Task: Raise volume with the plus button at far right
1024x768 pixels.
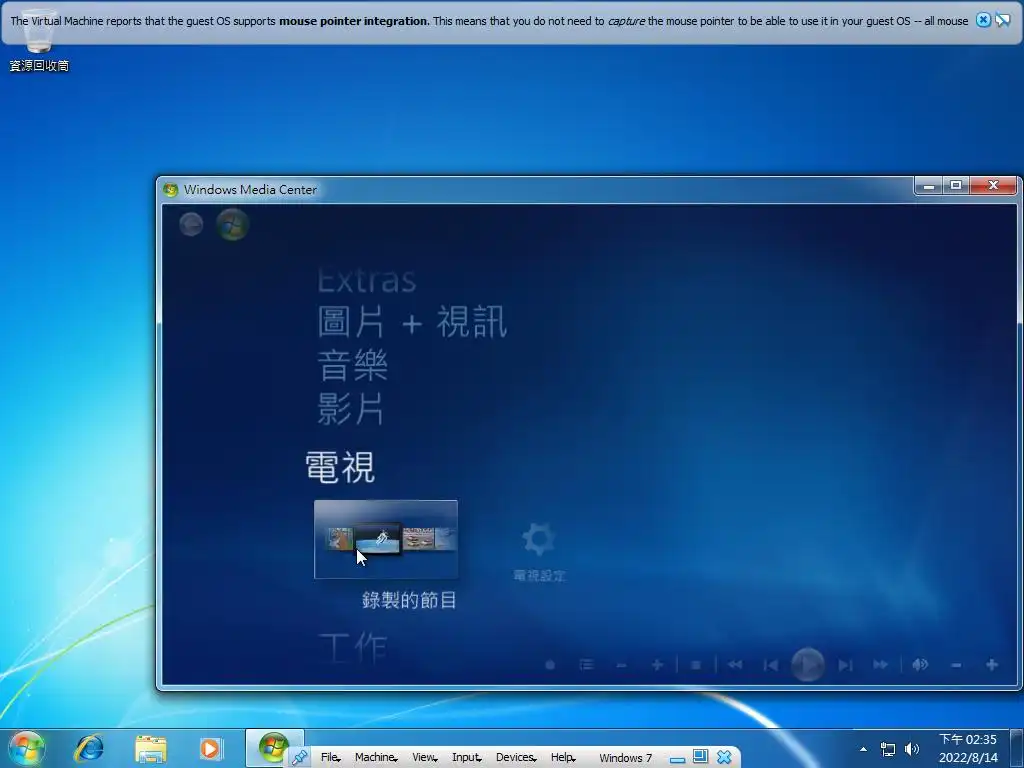Action: [x=992, y=665]
